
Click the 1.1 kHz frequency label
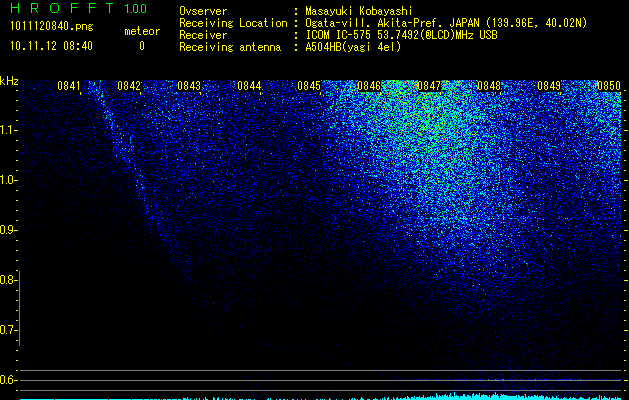[x=8, y=130]
